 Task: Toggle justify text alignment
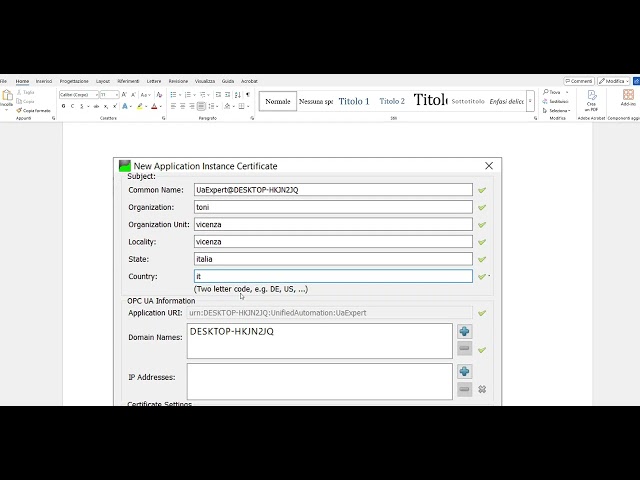[201, 106]
